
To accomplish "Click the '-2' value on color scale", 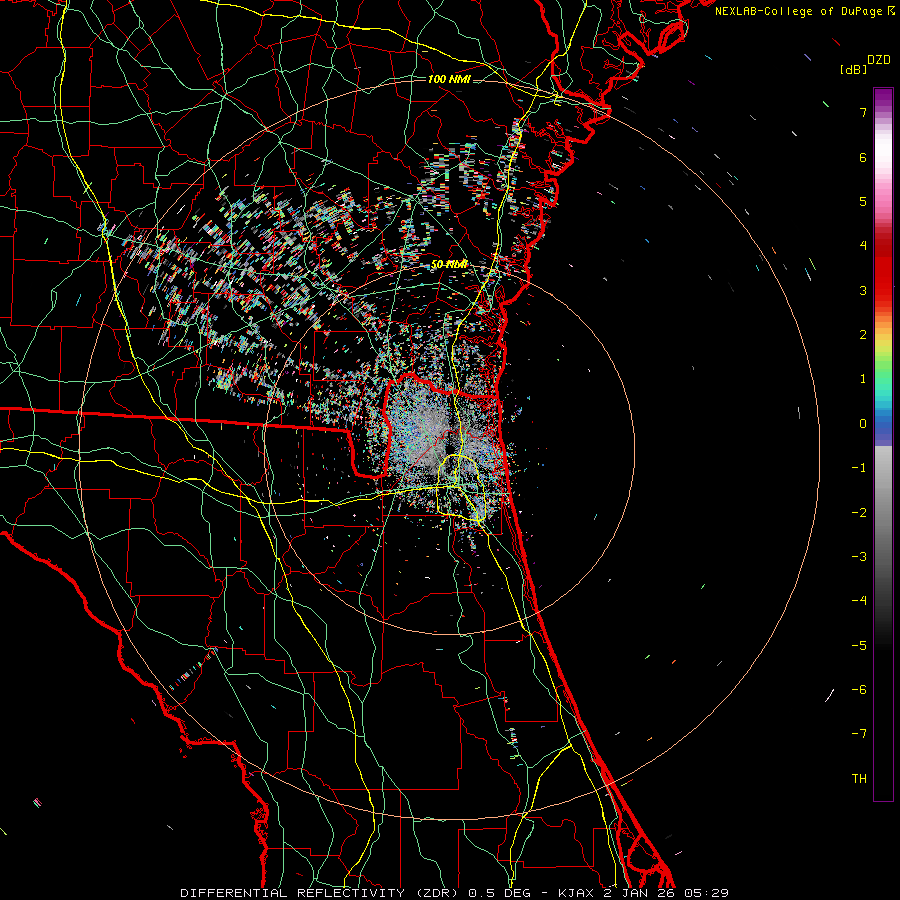I will [859, 513].
